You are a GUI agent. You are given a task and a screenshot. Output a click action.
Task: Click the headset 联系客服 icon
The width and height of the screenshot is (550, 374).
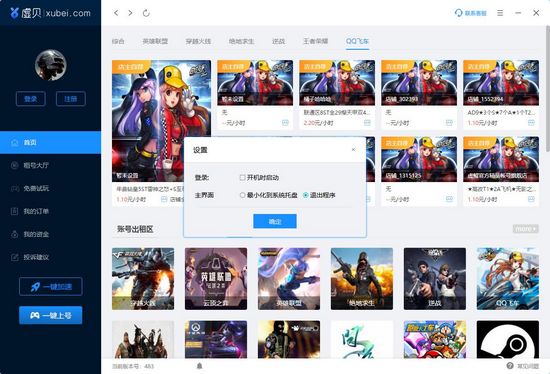458,13
